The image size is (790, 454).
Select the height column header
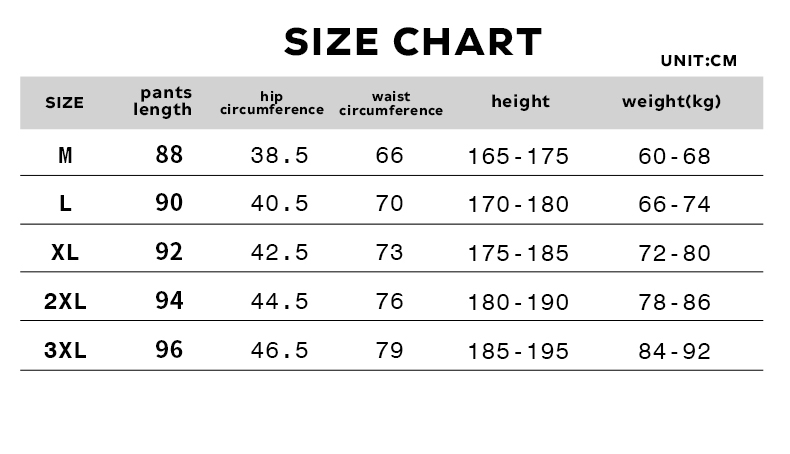[520, 101]
